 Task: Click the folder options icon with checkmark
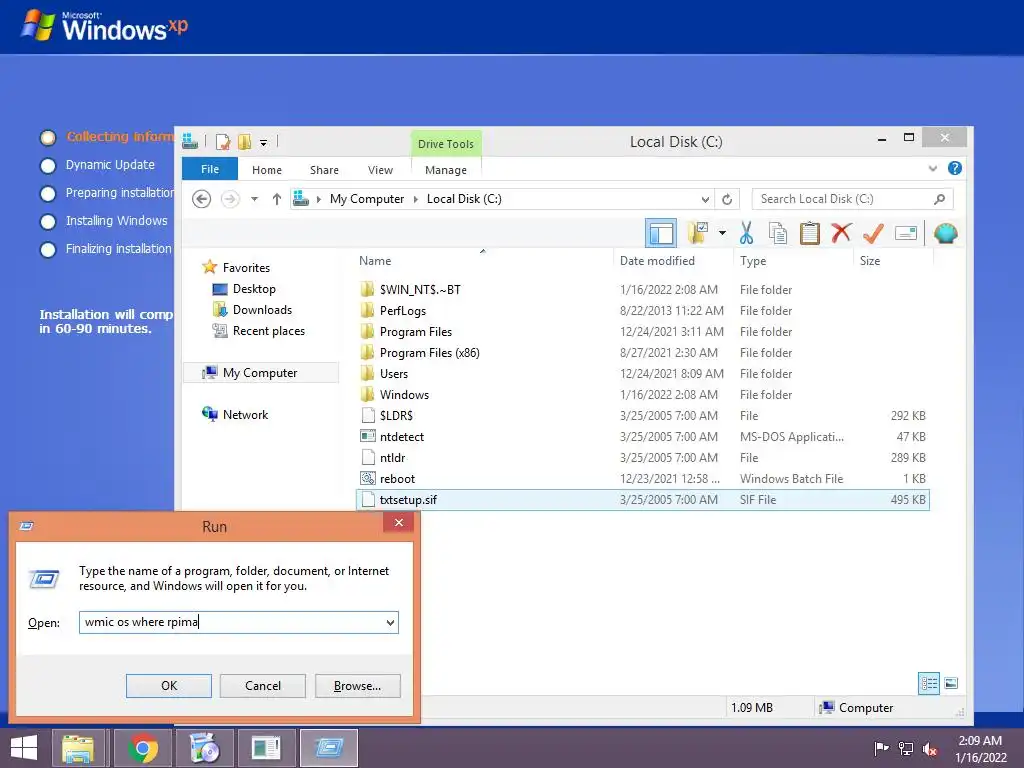697,233
